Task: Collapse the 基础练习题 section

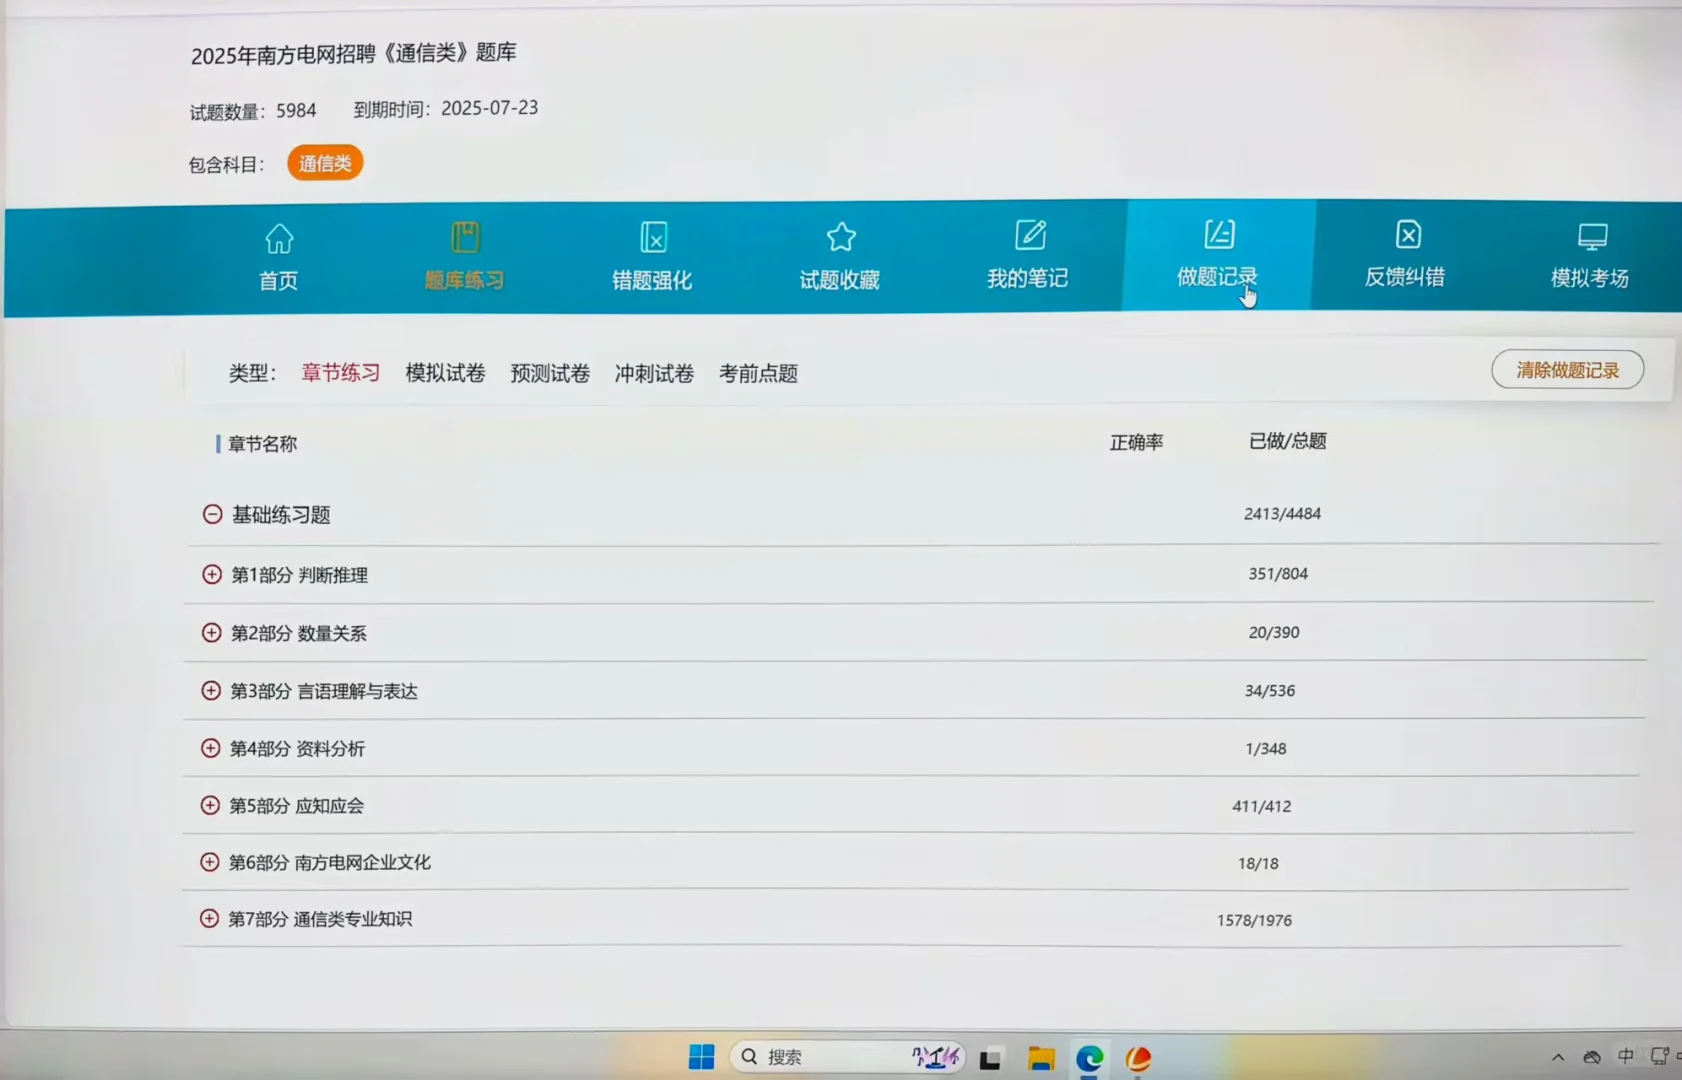Action: [212, 514]
